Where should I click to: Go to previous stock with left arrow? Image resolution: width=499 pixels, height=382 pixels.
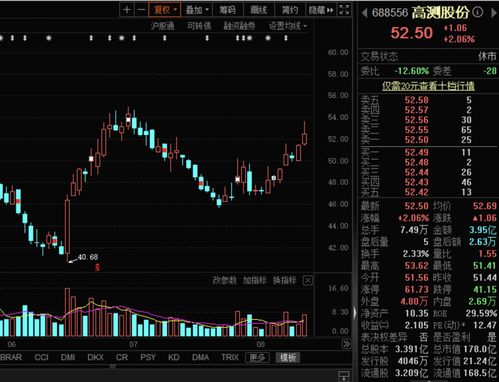[364, 13]
